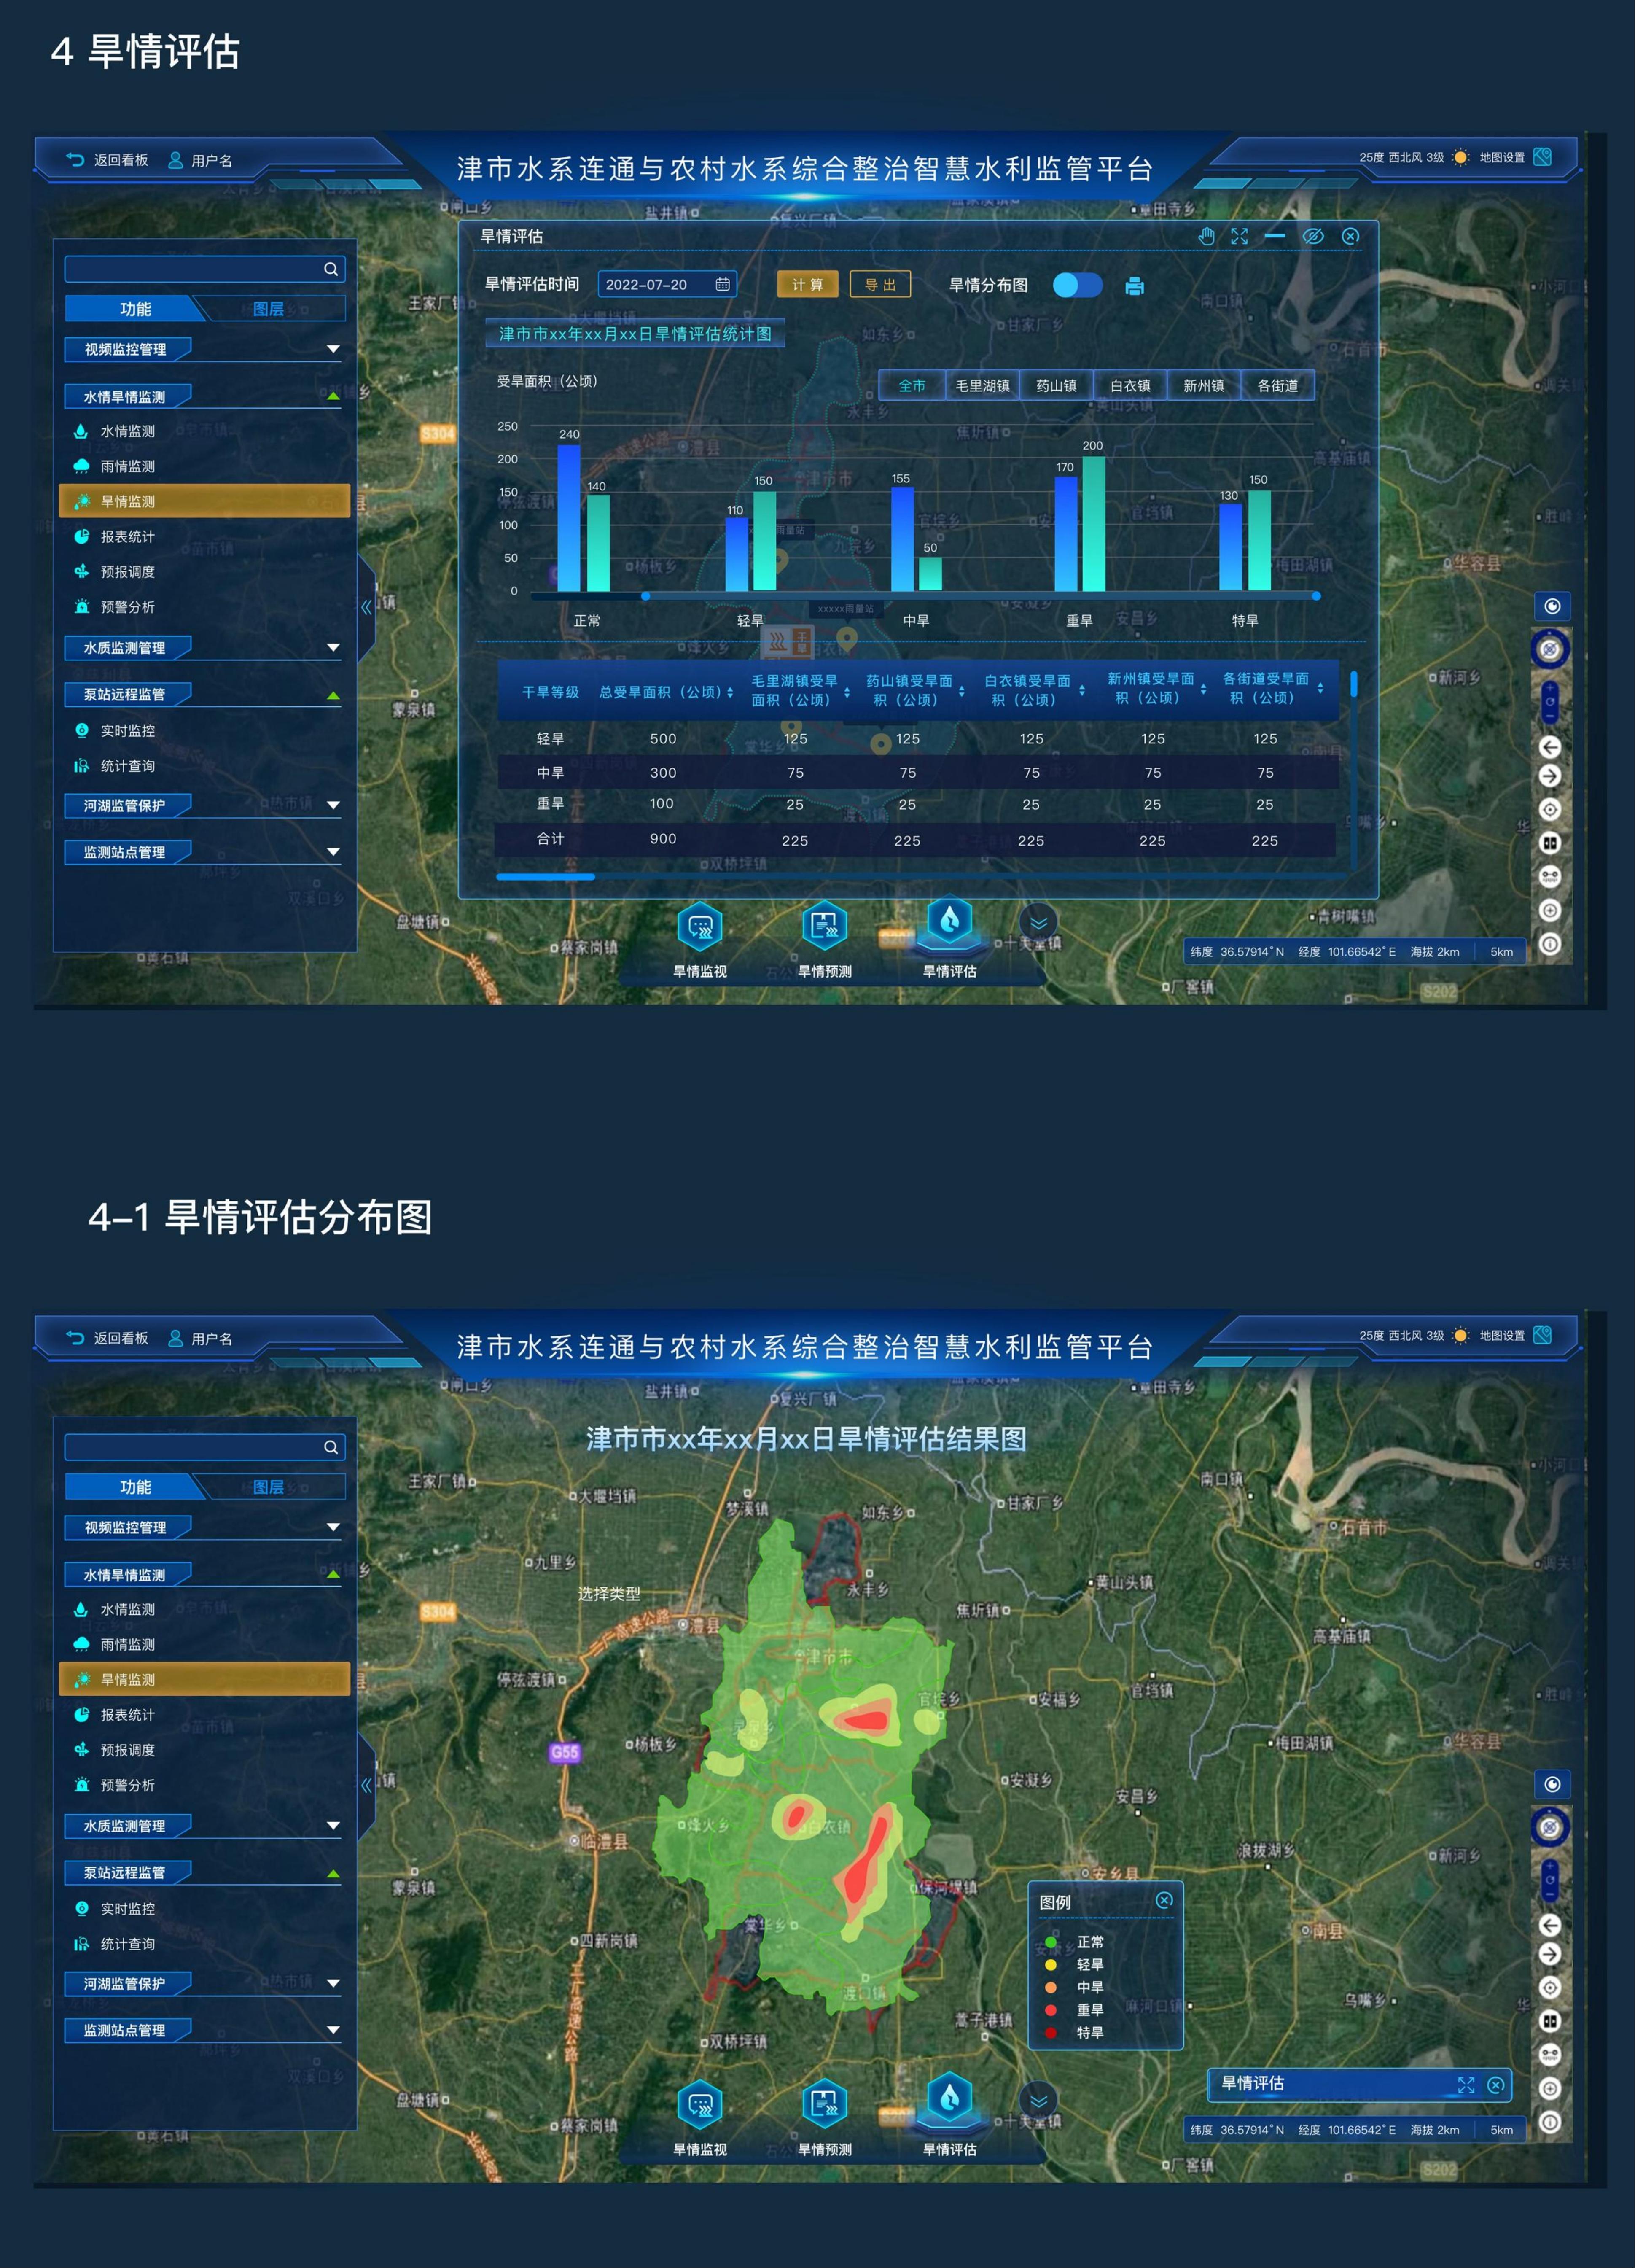Select 药山镇 chart filter tab
The width and height of the screenshot is (1635, 2268).
coord(1056,386)
